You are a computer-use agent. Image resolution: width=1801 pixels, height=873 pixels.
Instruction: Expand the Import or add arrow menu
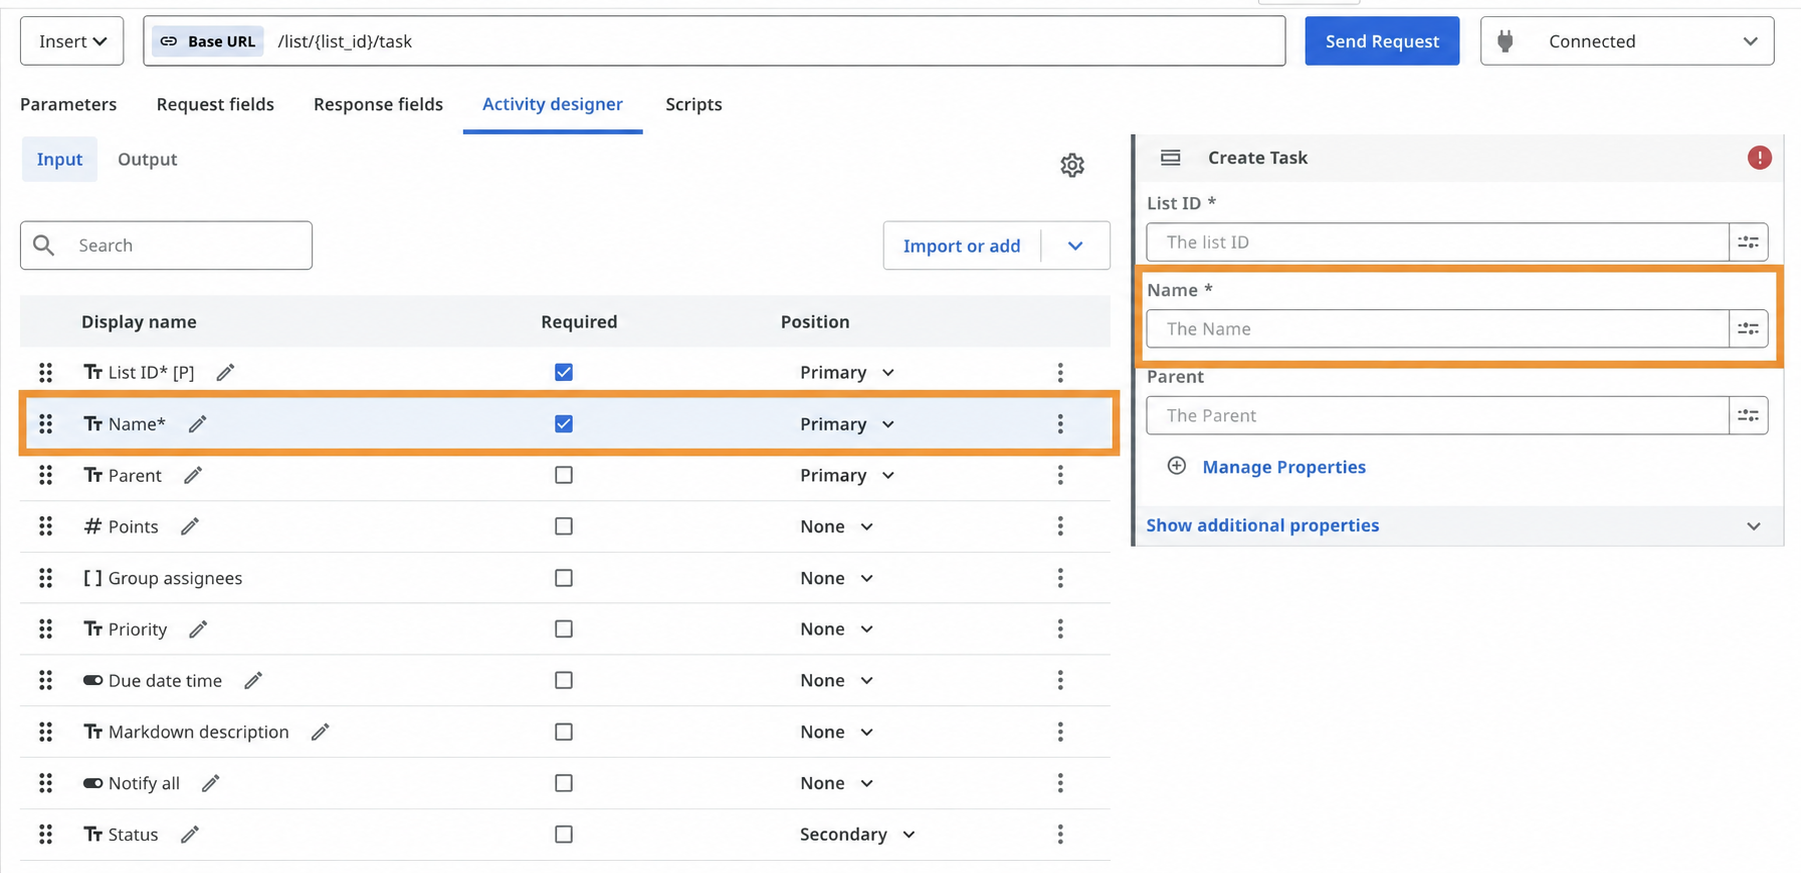coord(1075,246)
